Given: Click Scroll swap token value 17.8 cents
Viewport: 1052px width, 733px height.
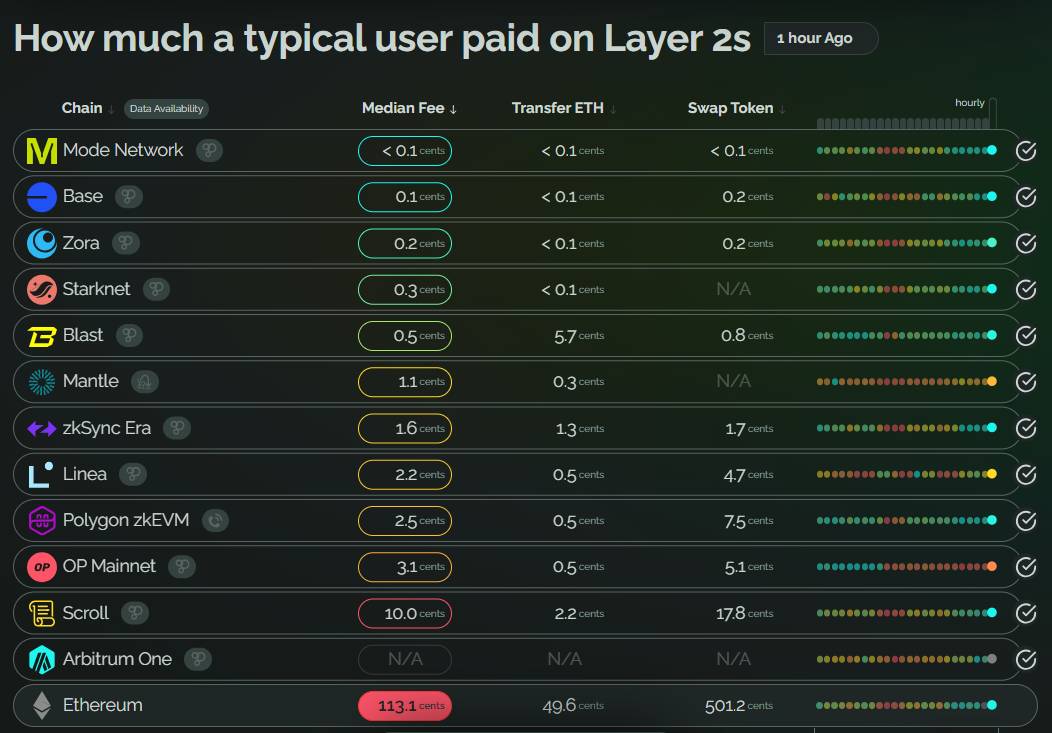Looking at the screenshot, I should pos(745,614).
